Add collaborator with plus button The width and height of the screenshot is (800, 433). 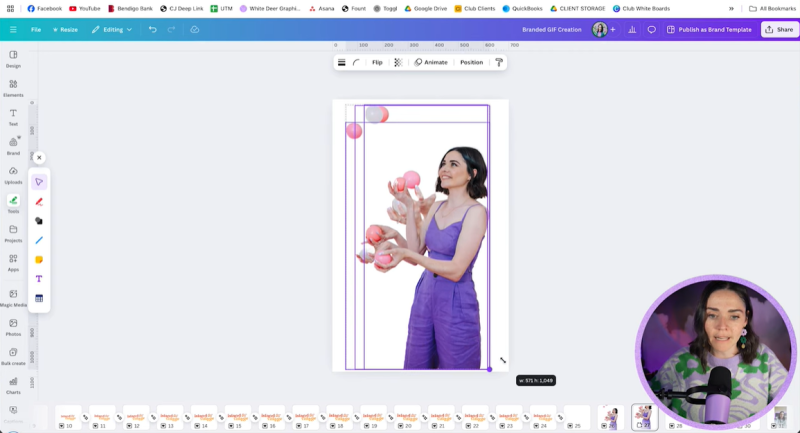coord(613,30)
